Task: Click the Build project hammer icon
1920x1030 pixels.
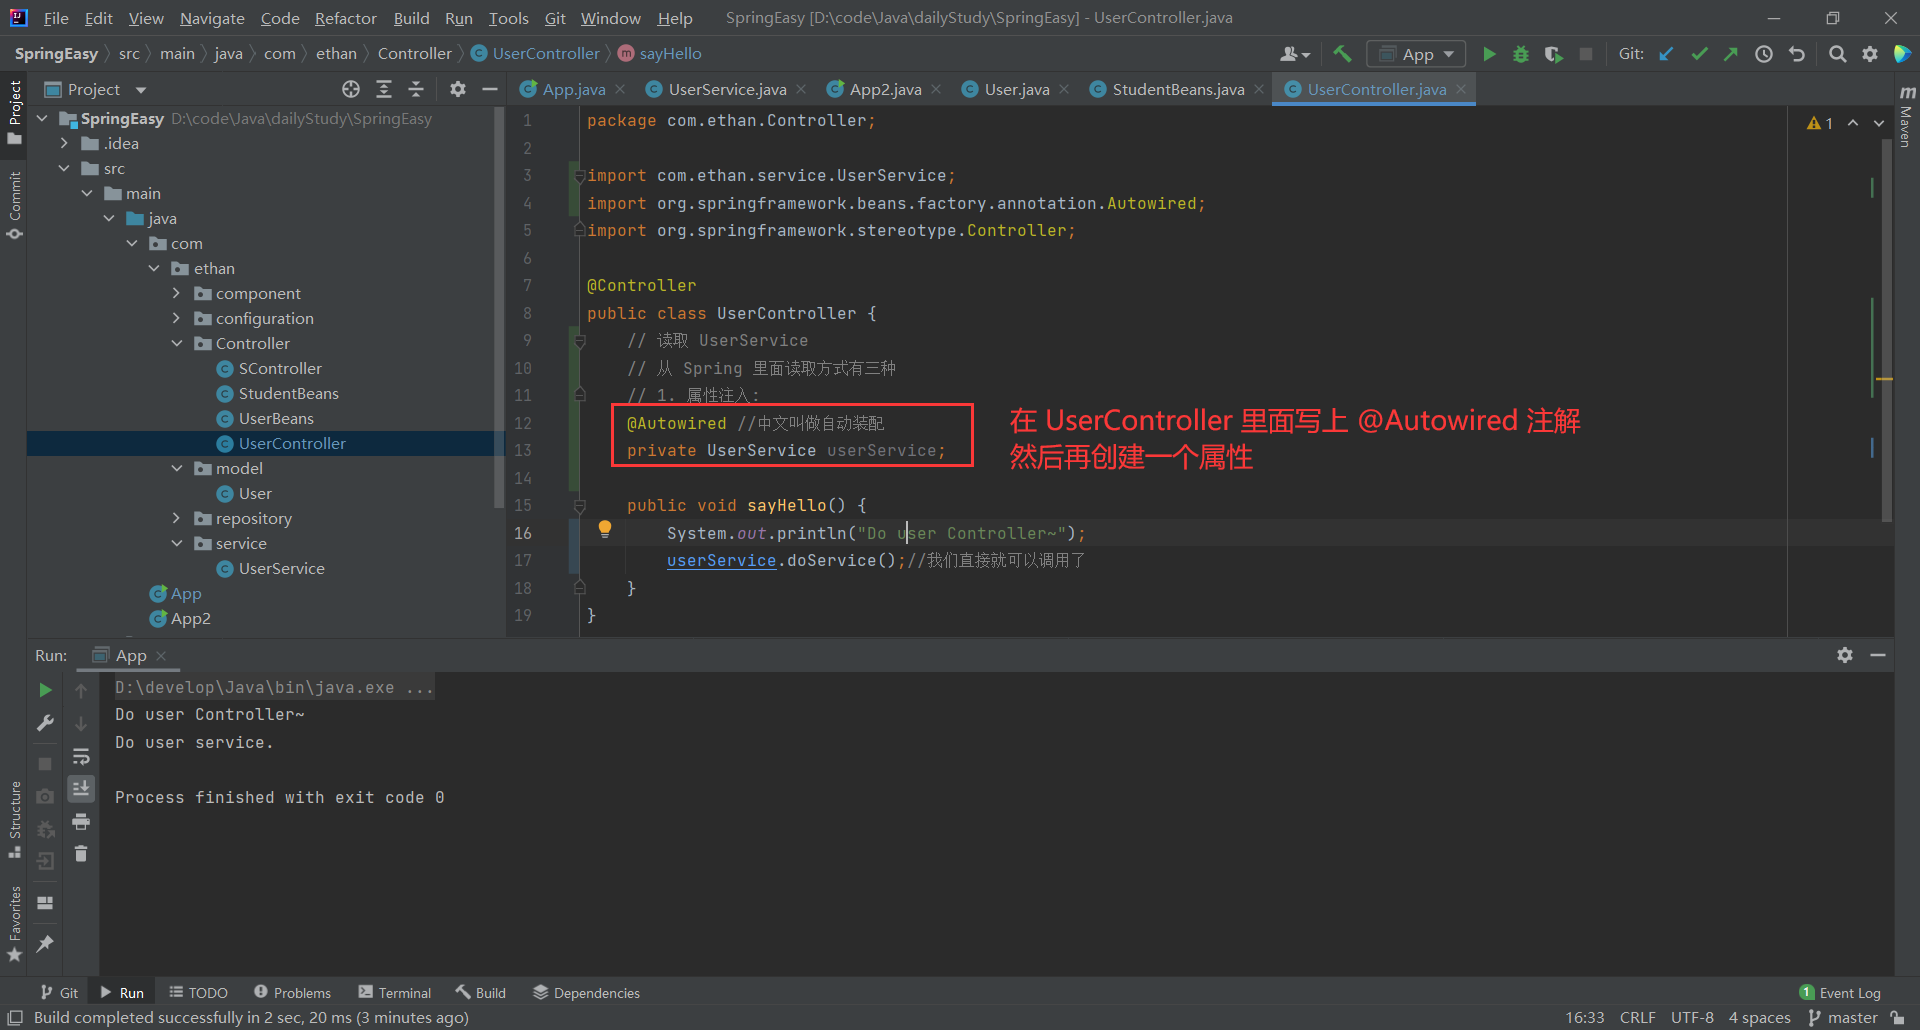Action: (x=1342, y=54)
